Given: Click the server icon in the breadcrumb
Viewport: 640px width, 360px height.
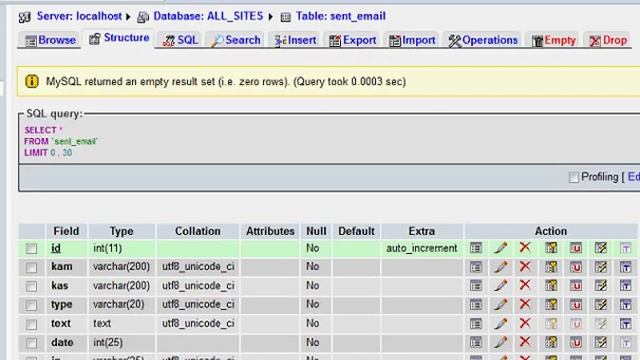Looking at the screenshot, I should click(x=24, y=17).
